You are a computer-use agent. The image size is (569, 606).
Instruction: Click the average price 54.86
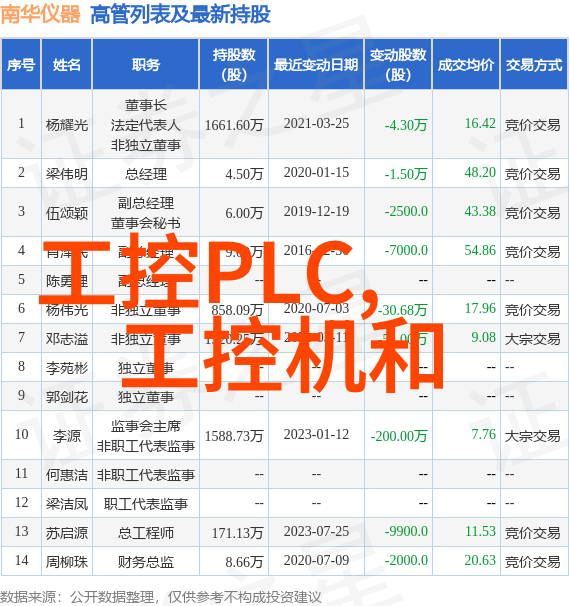point(480,250)
